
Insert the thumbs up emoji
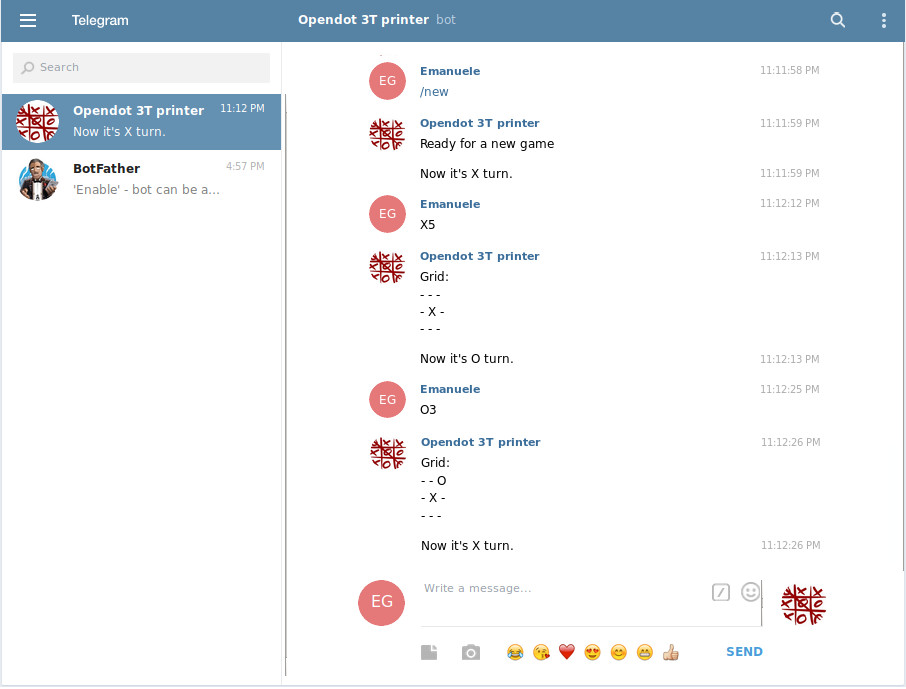coord(670,653)
